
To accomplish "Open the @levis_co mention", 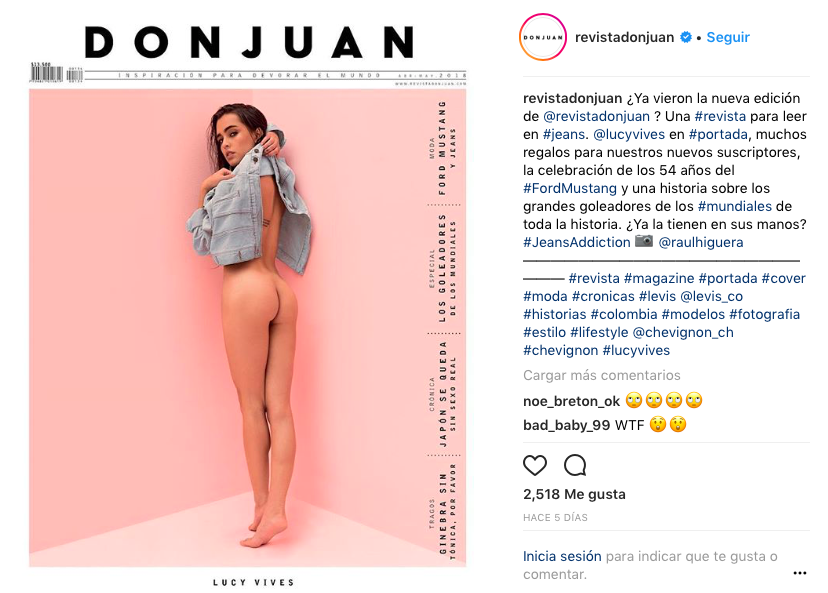I will click(x=711, y=296).
